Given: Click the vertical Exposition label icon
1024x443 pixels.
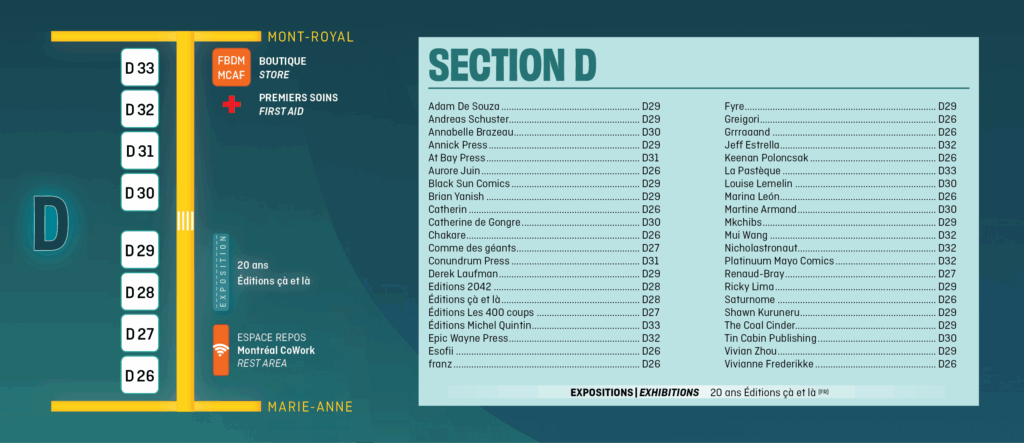Looking at the screenshot, I should pos(222,271).
